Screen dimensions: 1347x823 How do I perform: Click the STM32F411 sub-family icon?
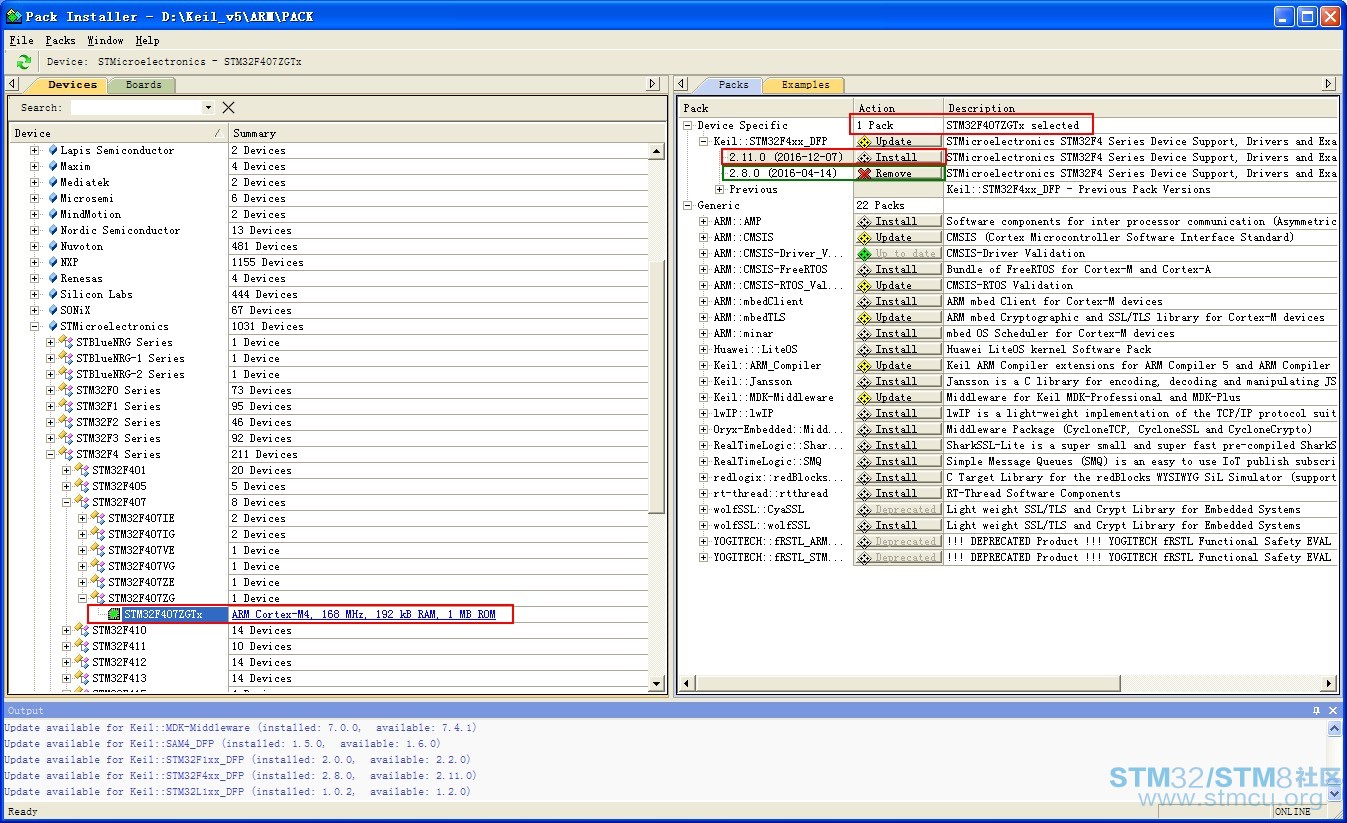pyautogui.click(x=83, y=646)
